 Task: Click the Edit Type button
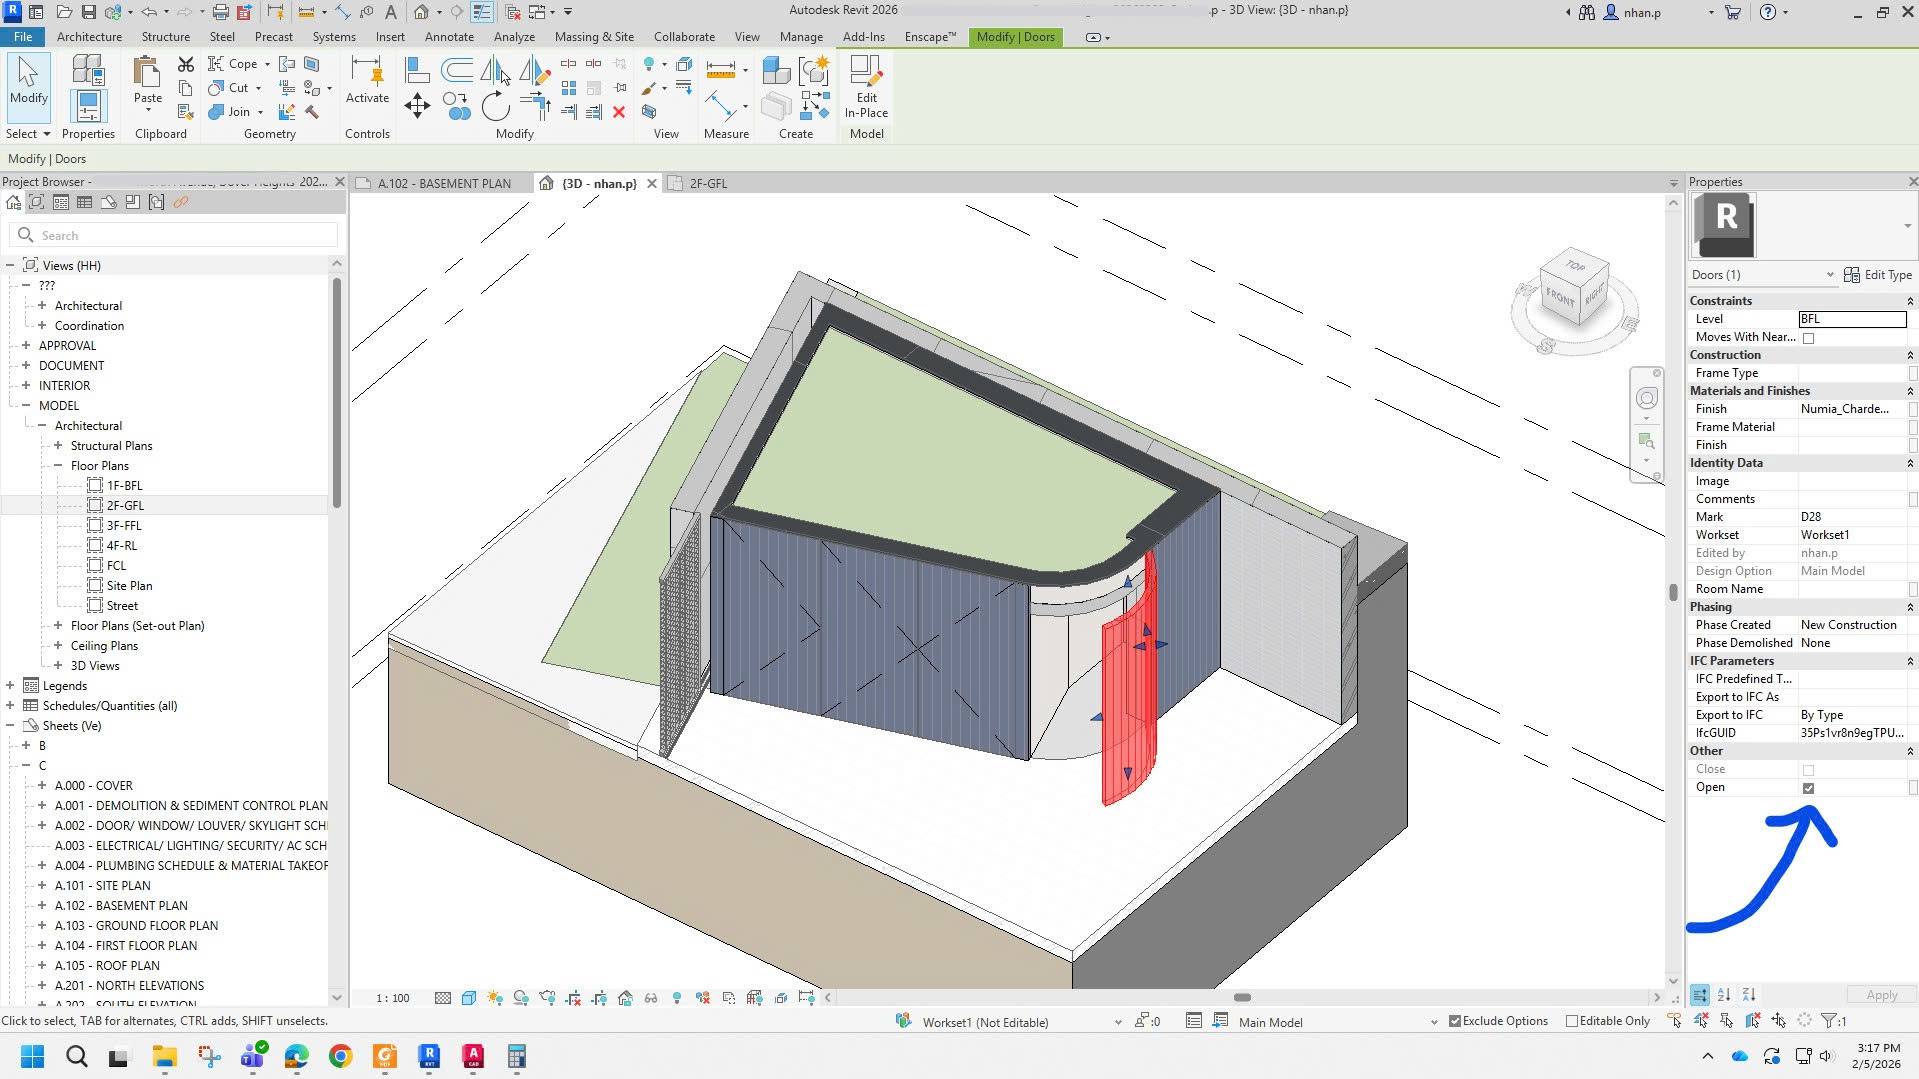point(1877,275)
